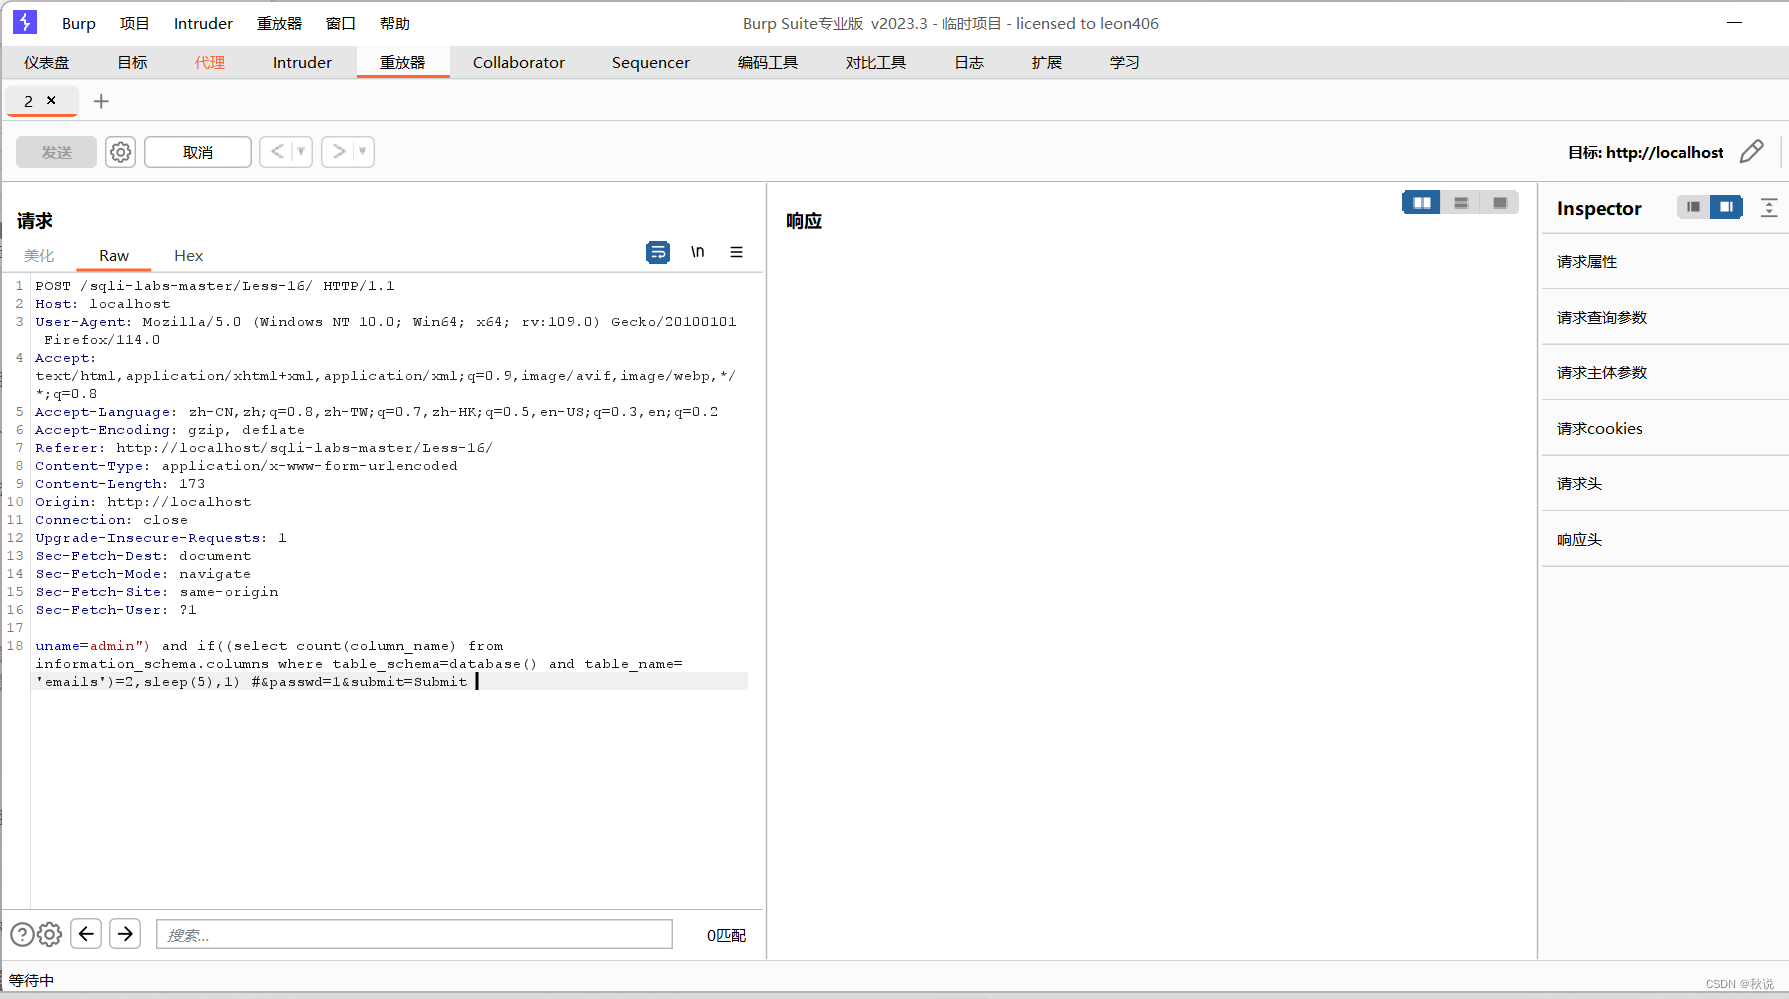The height and width of the screenshot is (999, 1789).
Task: Go forward to next request in history
Action: tap(339, 152)
